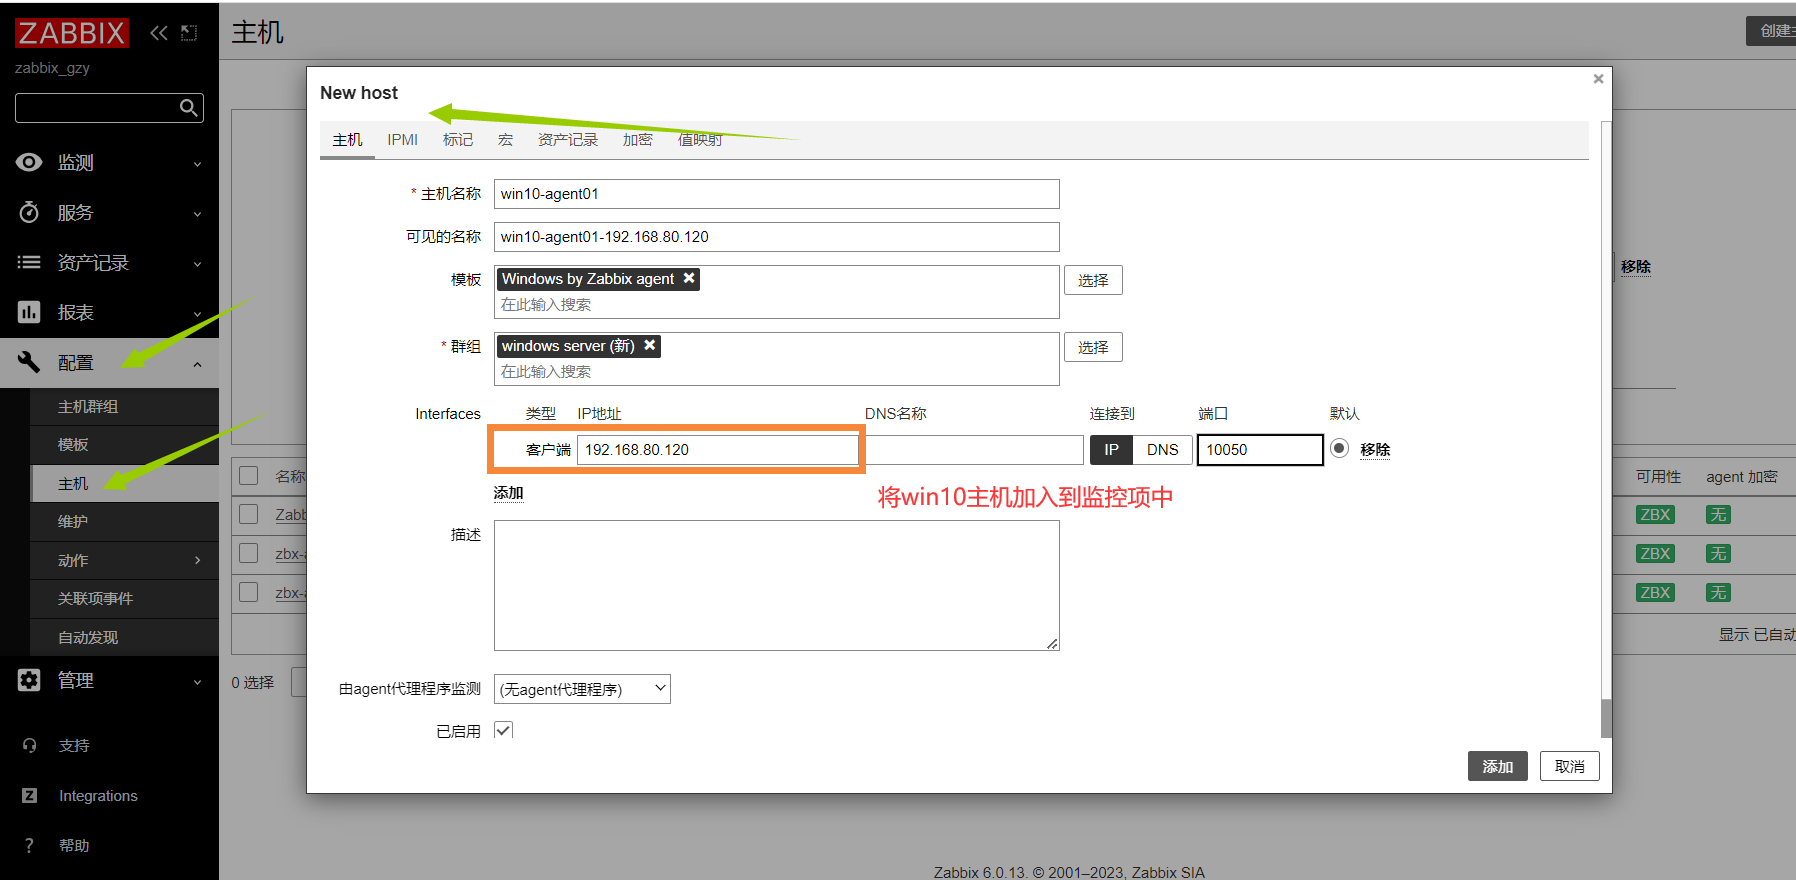The height and width of the screenshot is (880, 1796).
Task: Click the 管理 gear icon
Action: pyautogui.click(x=29, y=680)
